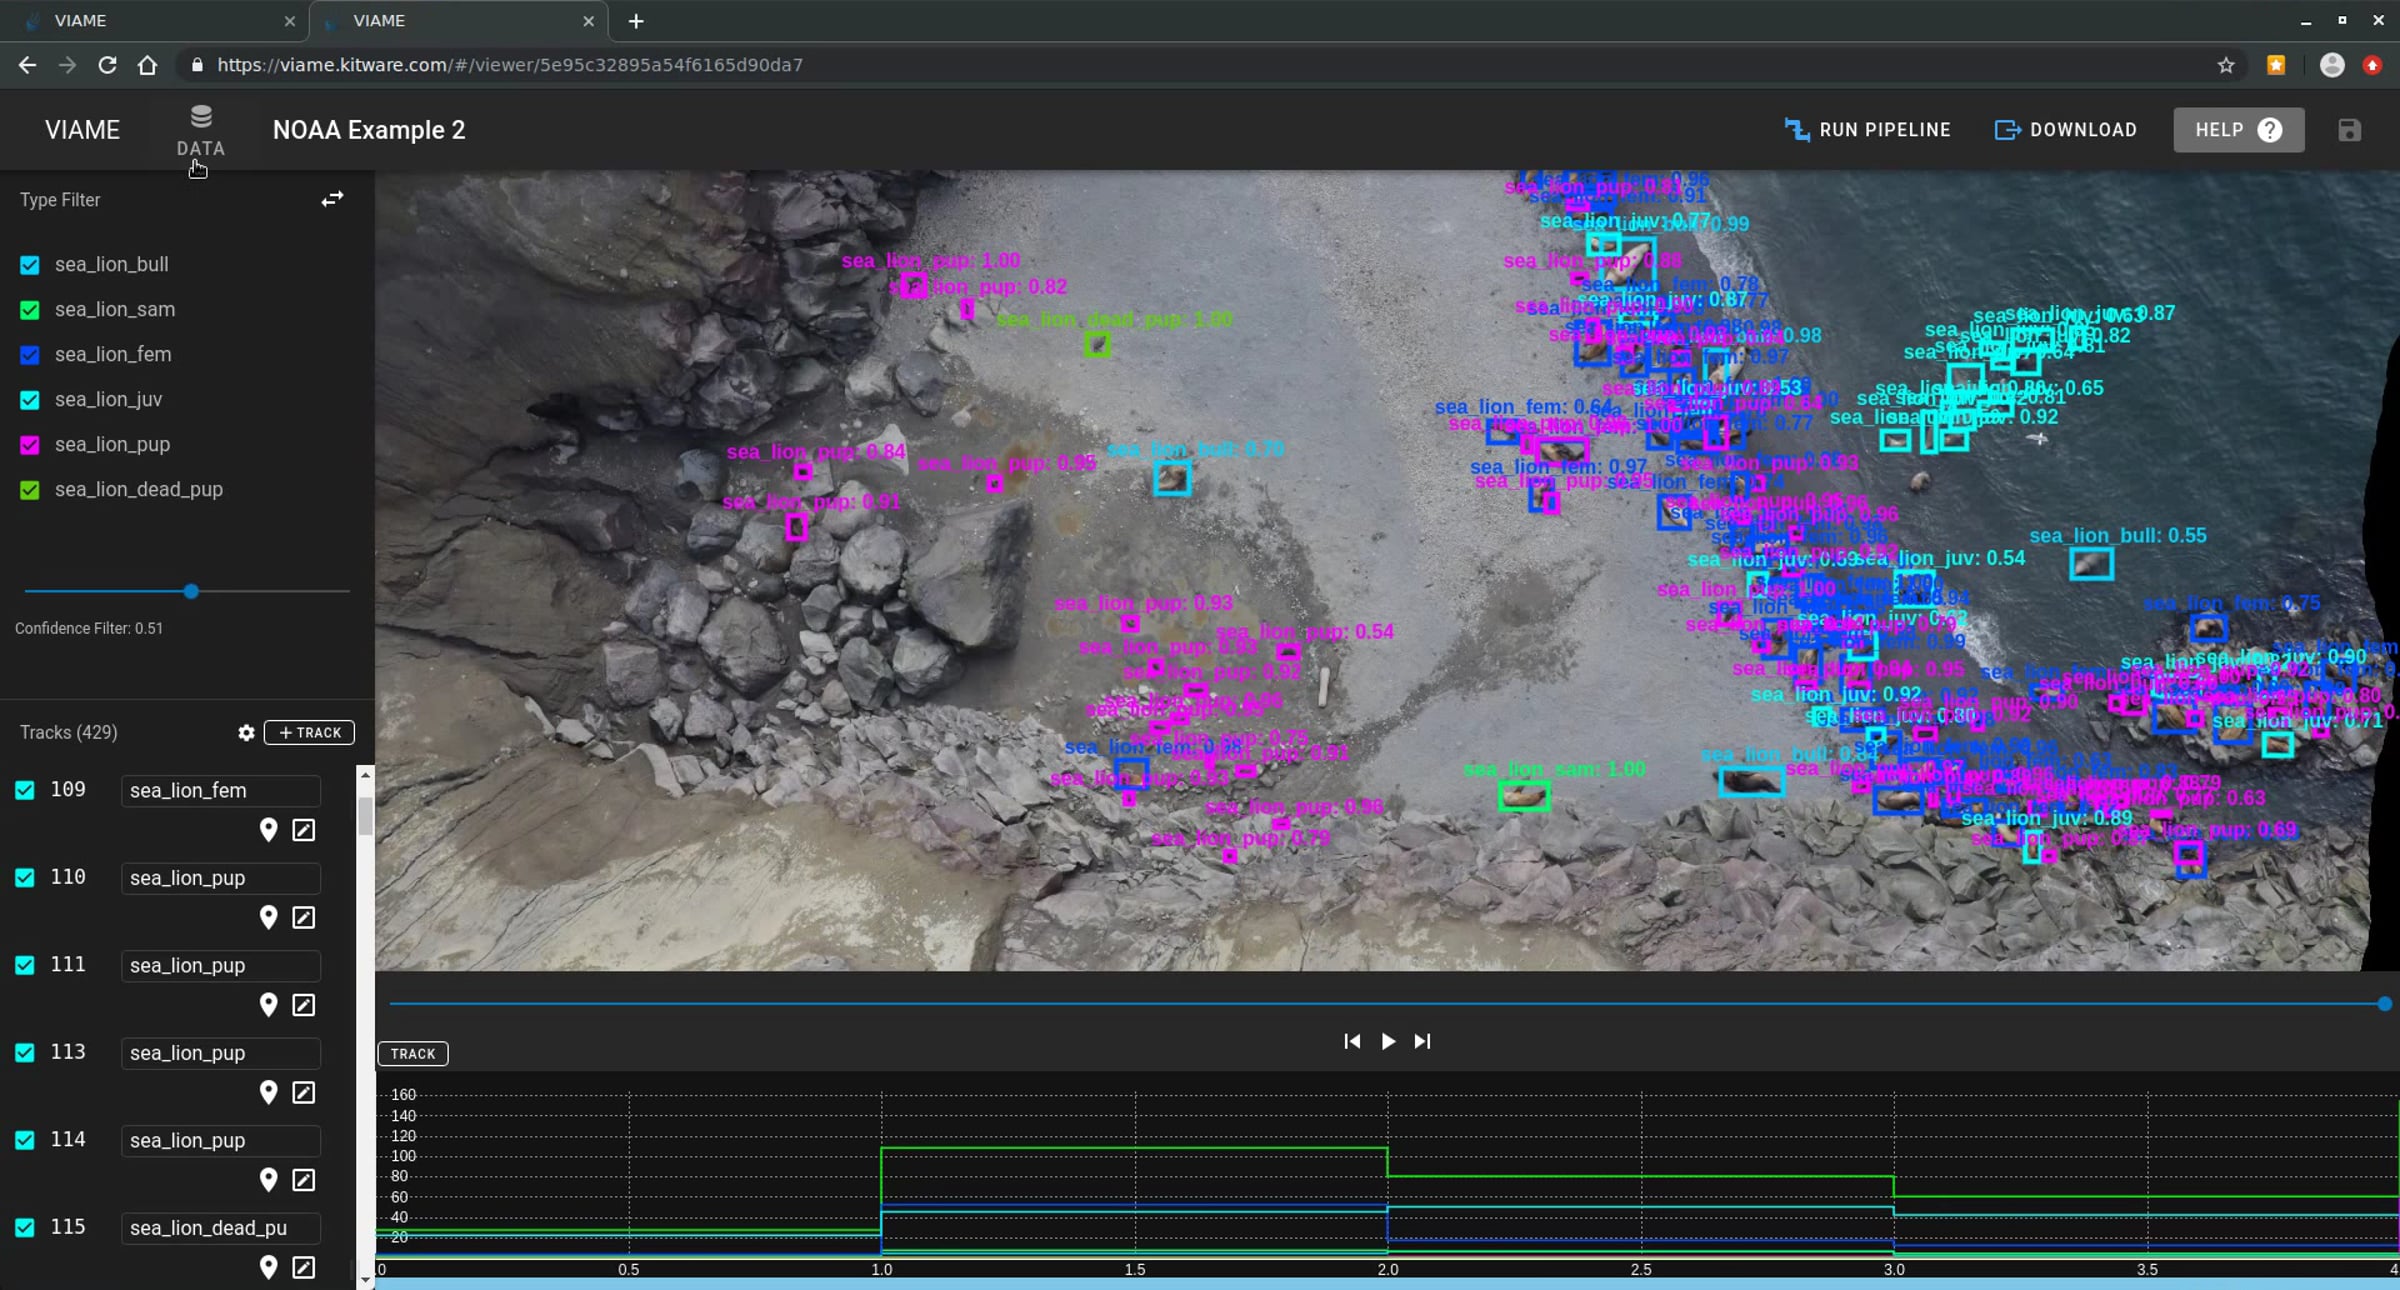Open track 115 sea_lion_dead_pu type field
Image resolution: width=2400 pixels, height=1290 pixels.
tap(220, 1227)
